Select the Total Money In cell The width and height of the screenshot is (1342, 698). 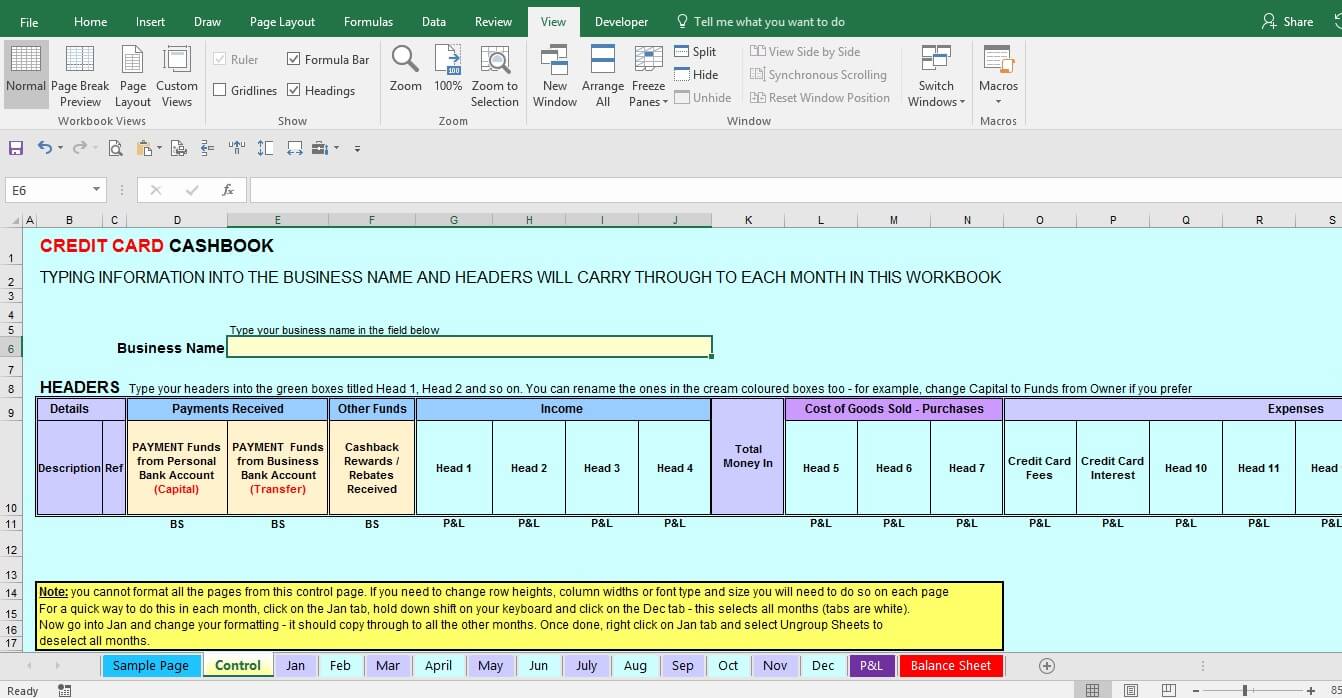pyautogui.click(x=748, y=456)
